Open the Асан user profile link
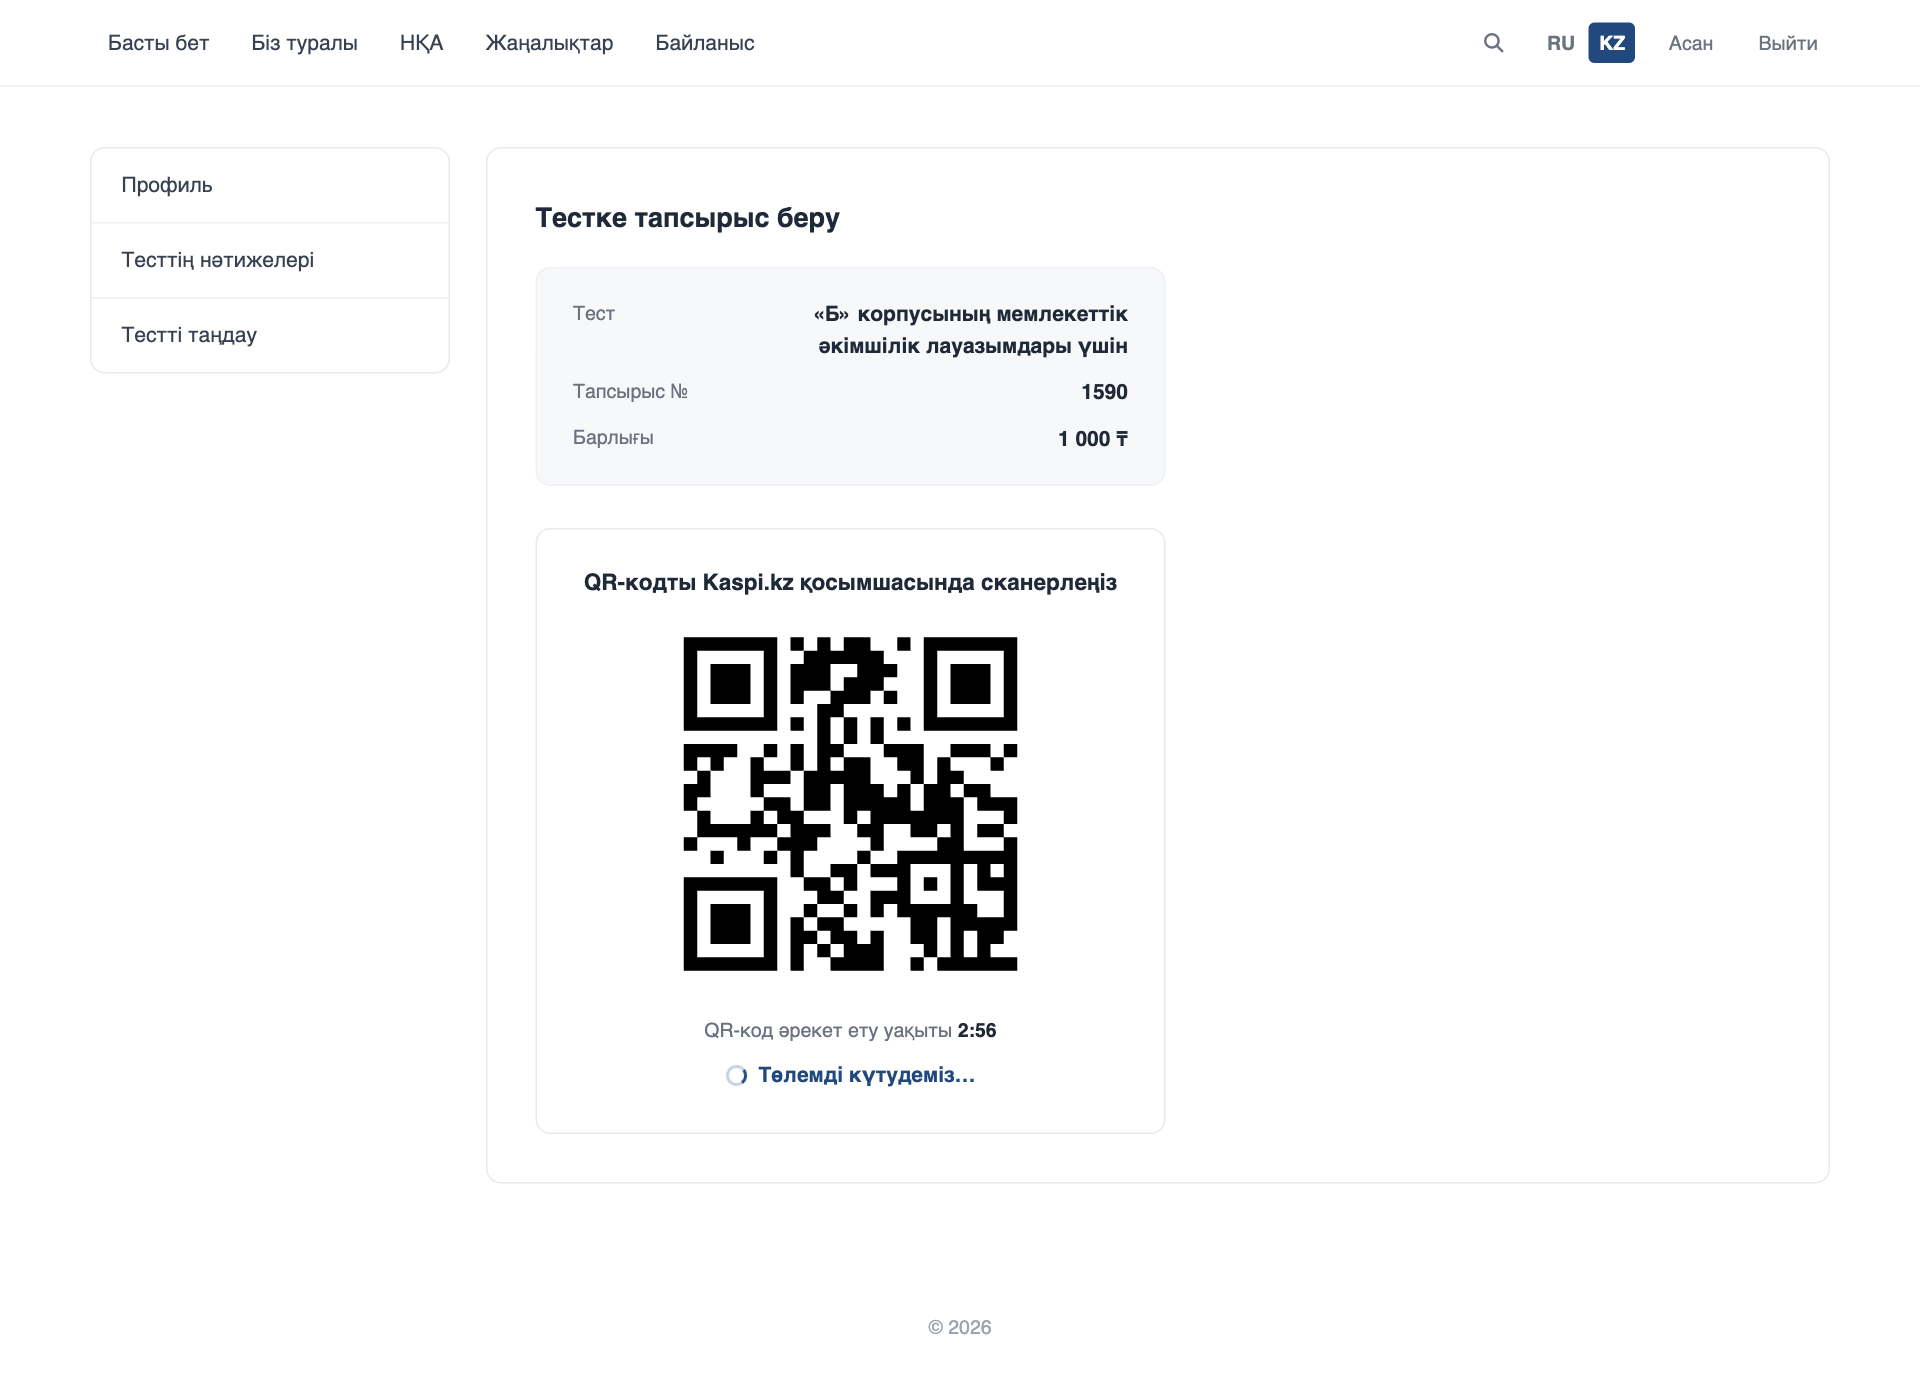1920x1374 pixels. [x=1690, y=43]
